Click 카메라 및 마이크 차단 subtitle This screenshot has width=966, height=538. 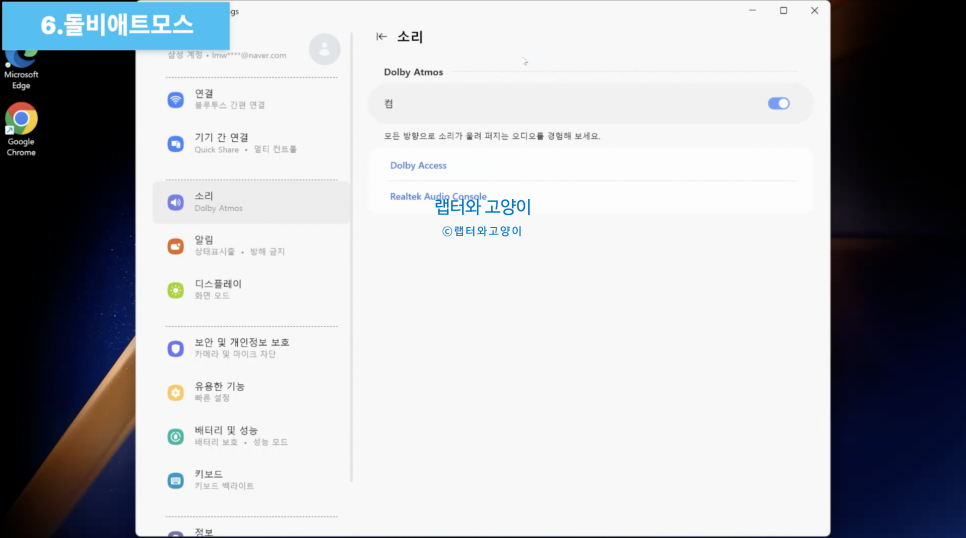point(235,354)
